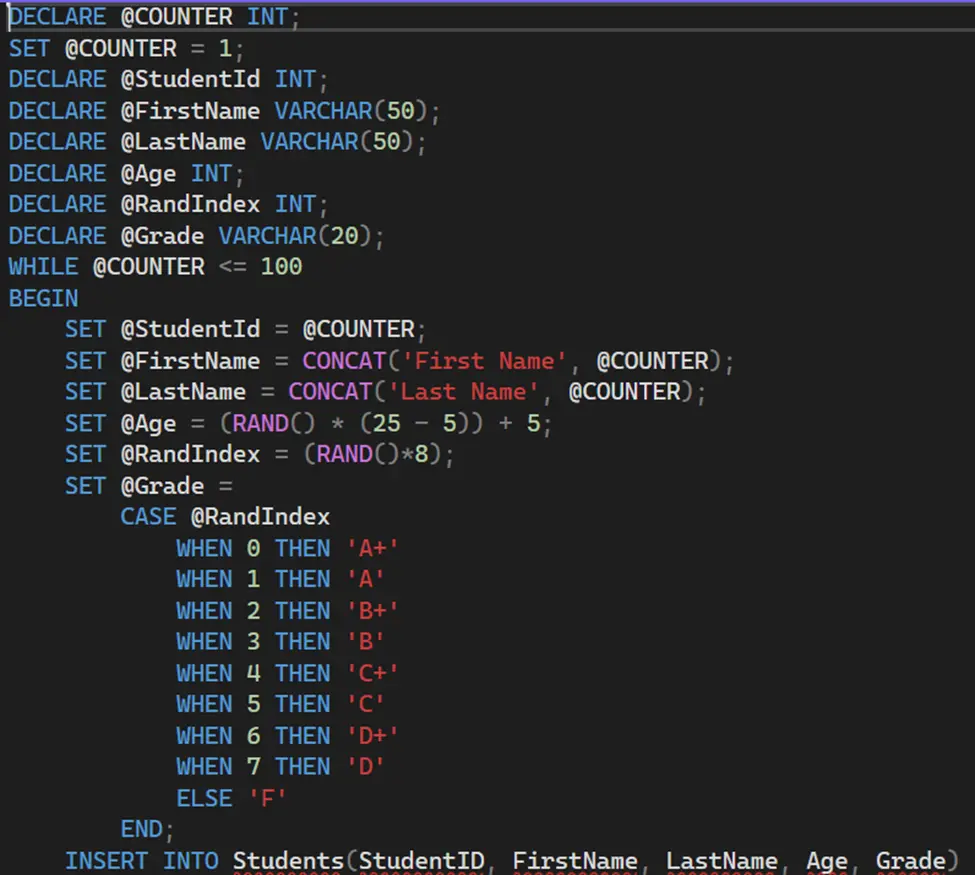Click the Age column in the INSERT list
This screenshot has height=875, width=975.
coord(827,861)
